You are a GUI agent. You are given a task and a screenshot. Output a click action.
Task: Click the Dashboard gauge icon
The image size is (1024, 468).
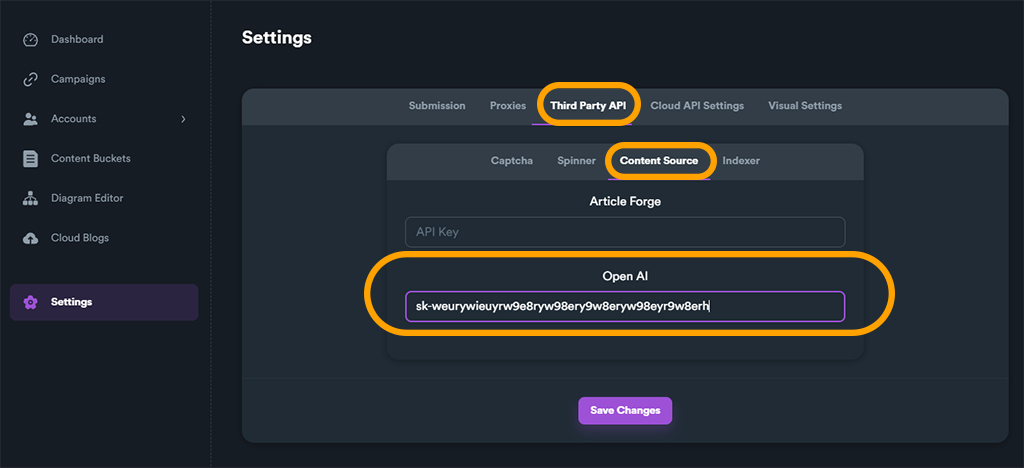(30, 40)
